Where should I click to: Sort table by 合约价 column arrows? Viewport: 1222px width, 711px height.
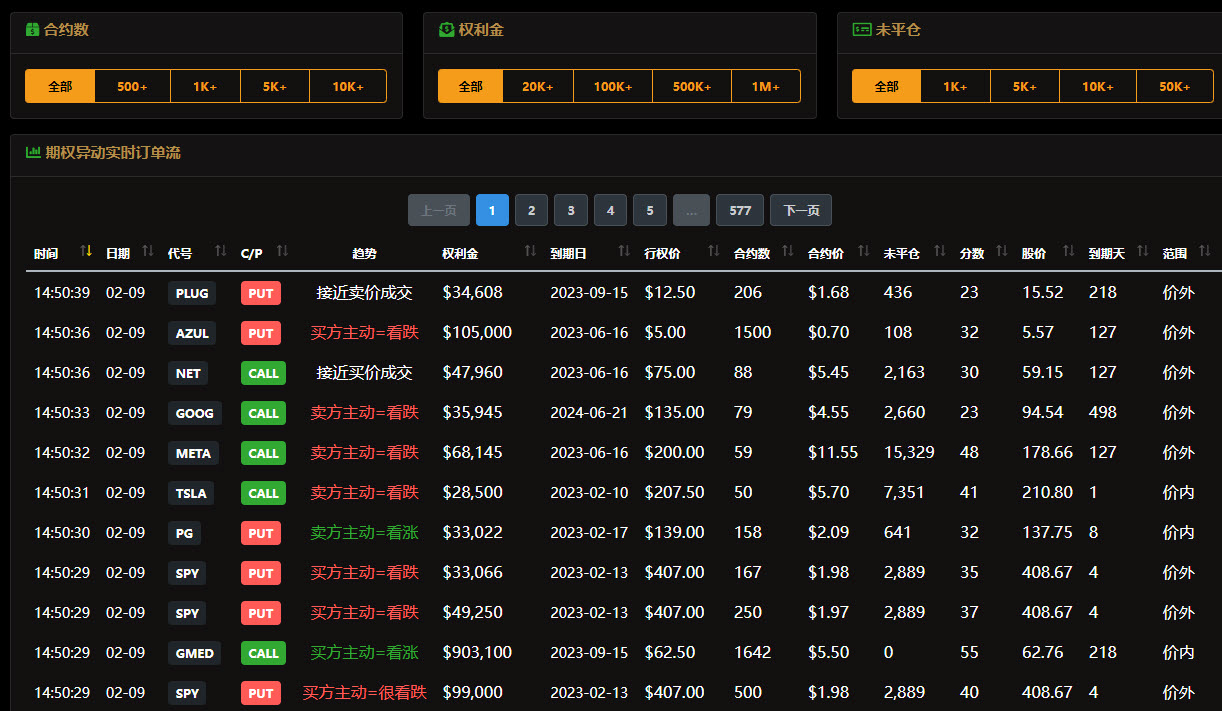click(x=863, y=252)
